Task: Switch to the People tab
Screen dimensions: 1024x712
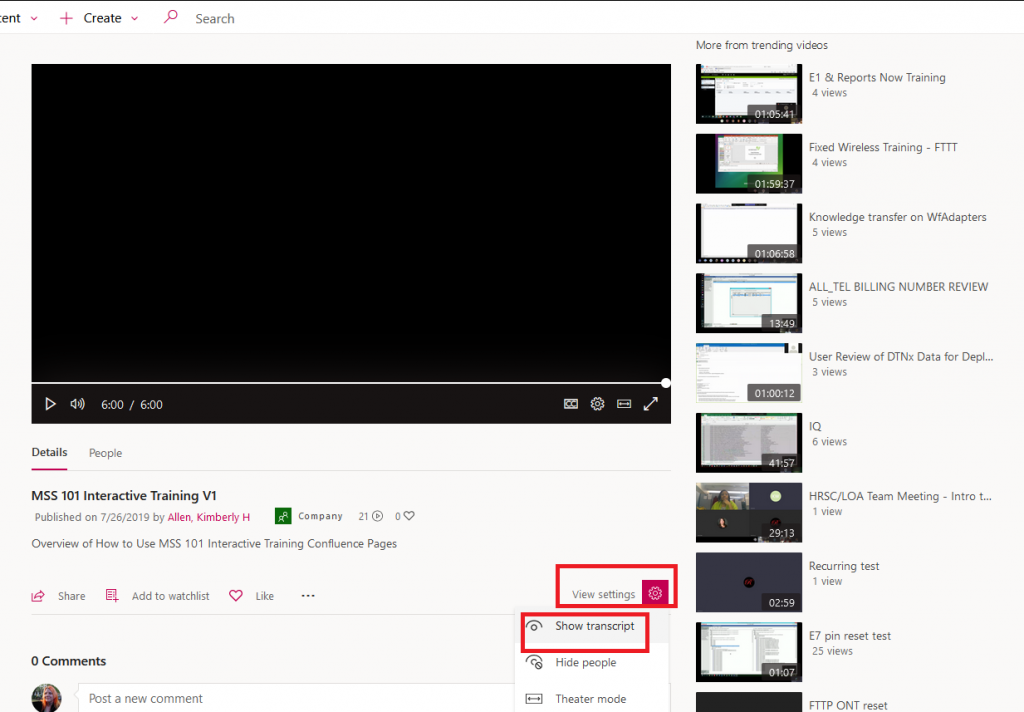Action: click(x=105, y=453)
